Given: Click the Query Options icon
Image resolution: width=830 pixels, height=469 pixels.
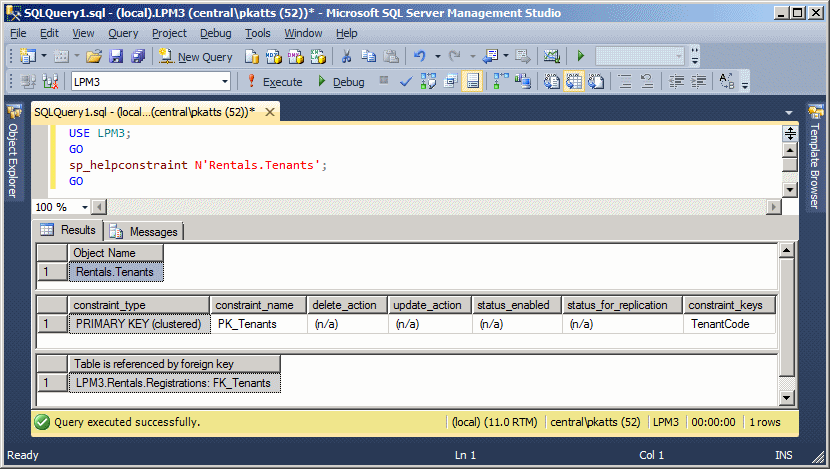Looking at the screenshot, I should (x=450, y=82).
